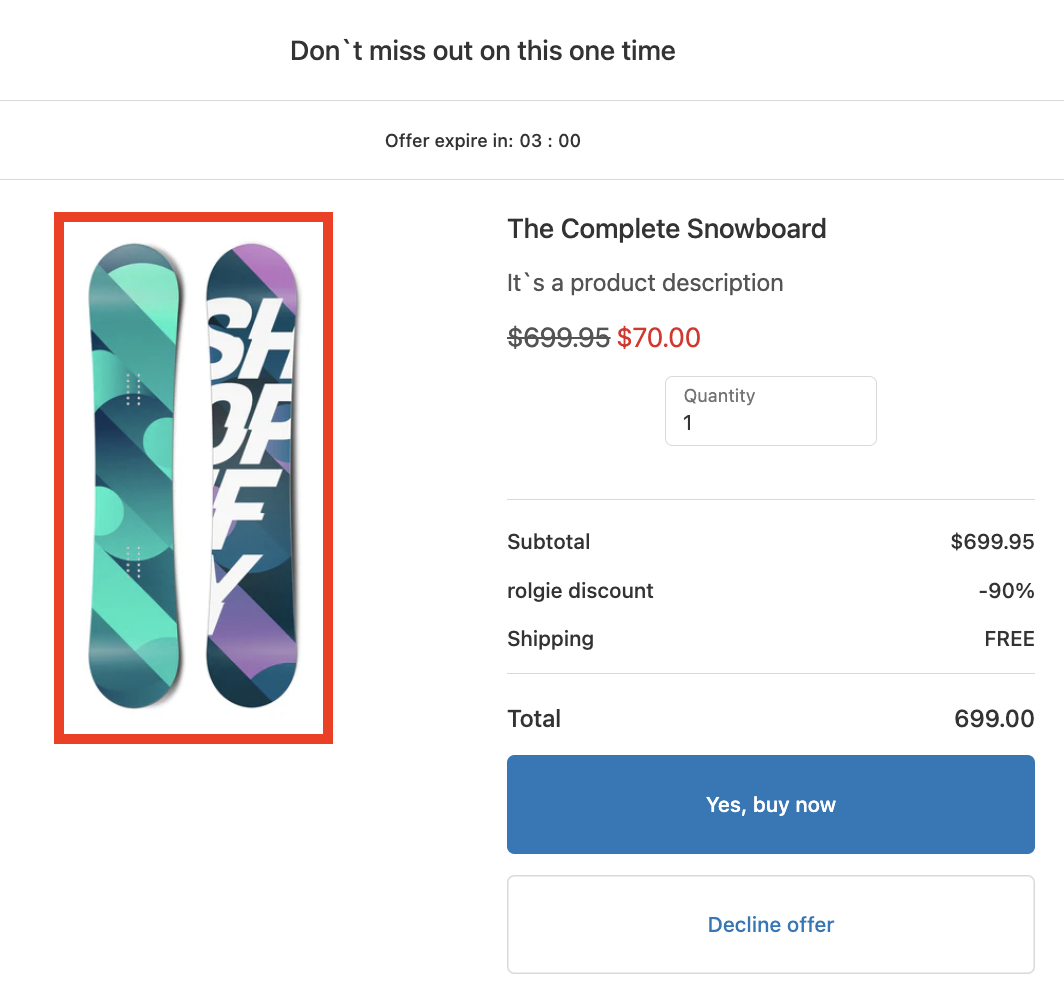Screen dimensions: 1064x1006
Task: Click the "Yes, buy now" button
Action: 770,805
